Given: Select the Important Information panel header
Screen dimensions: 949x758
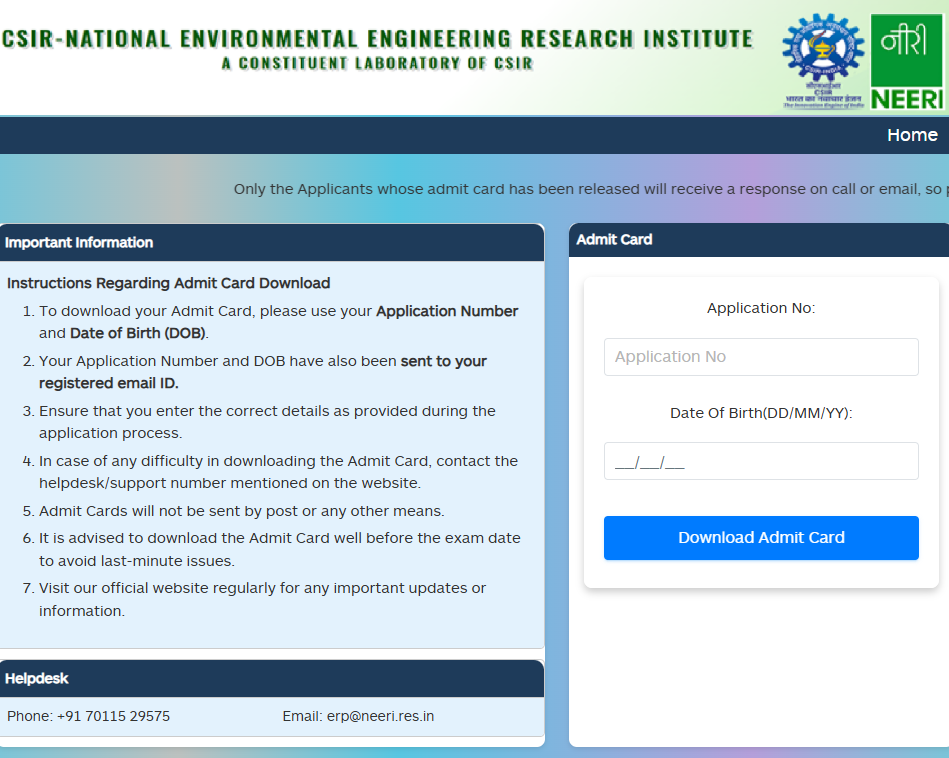Looking at the screenshot, I should pos(80,242).
